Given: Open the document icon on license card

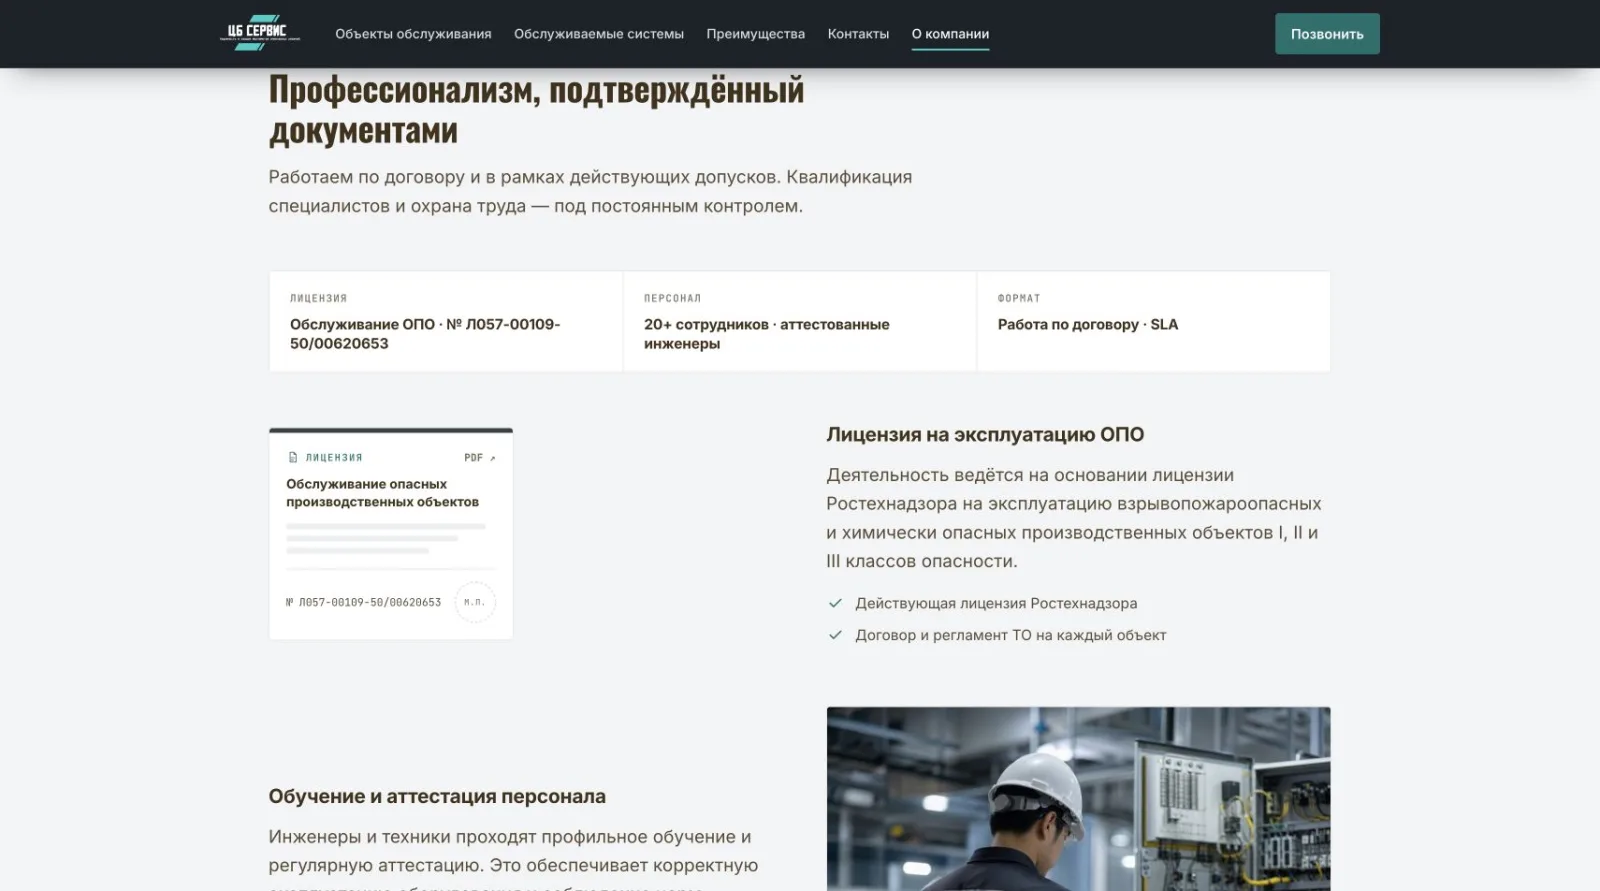Looking at the screenshot, I should (293, 458).
